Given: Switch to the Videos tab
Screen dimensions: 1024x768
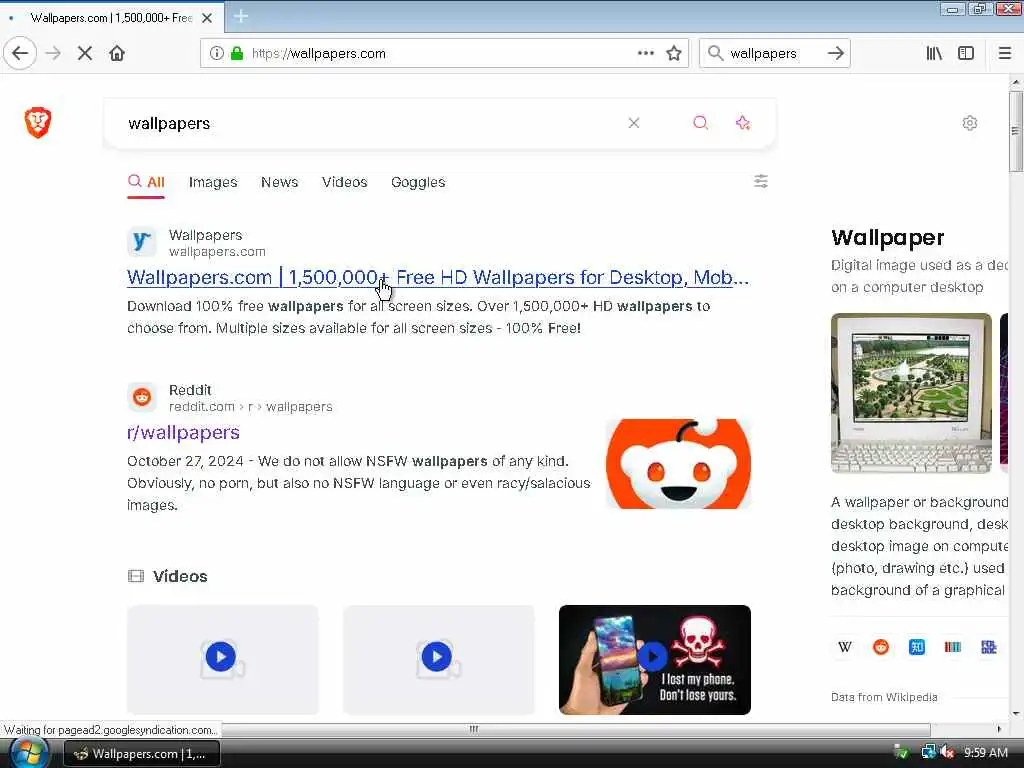Looking at the screenshot, I should [344, 182].
